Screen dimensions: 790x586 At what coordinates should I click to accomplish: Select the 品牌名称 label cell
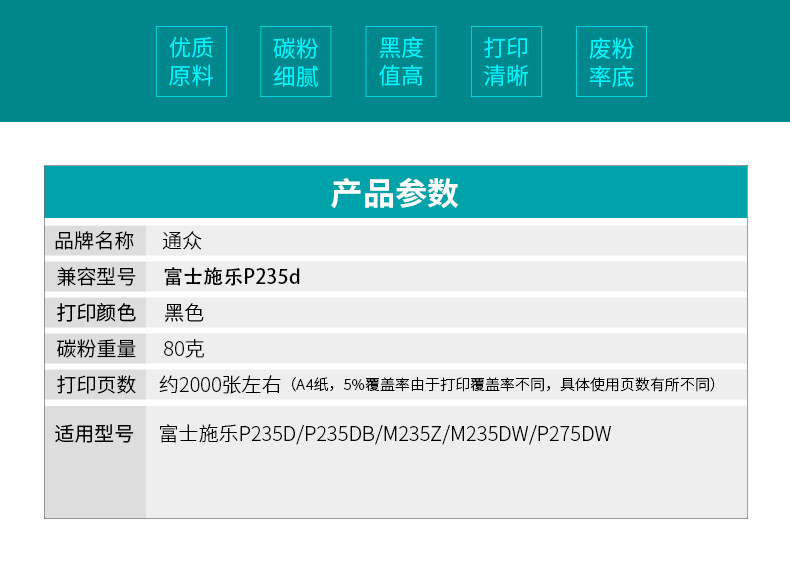click(x=95, y=240)
